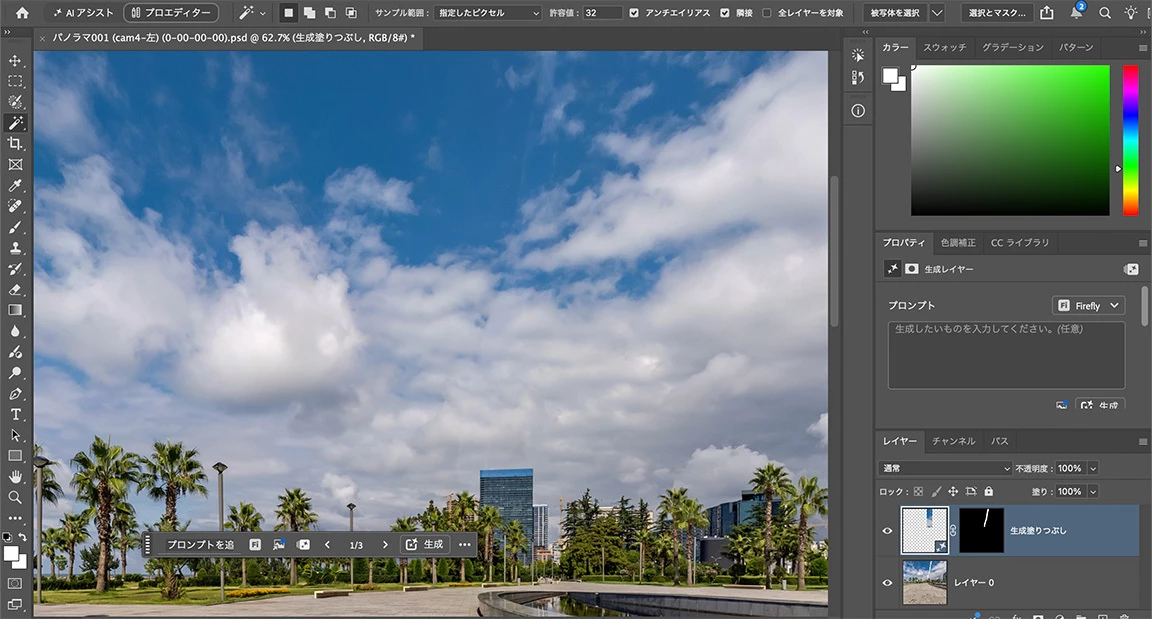Hide the 生成塗りつぶし layer
Screen dimensions: 1152x619
887,530
